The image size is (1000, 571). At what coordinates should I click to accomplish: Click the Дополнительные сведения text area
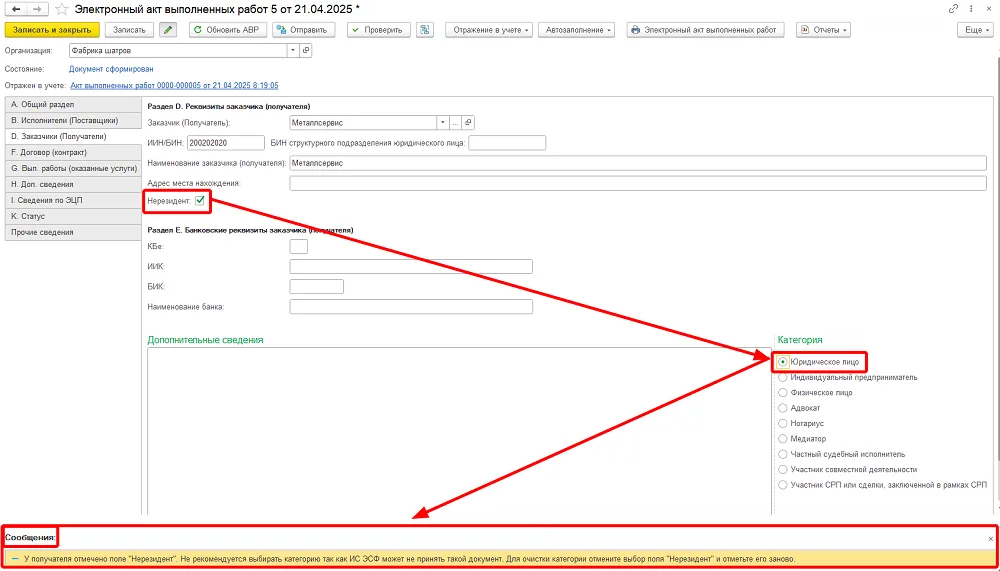pyautogui.click(x=459, y=431)
